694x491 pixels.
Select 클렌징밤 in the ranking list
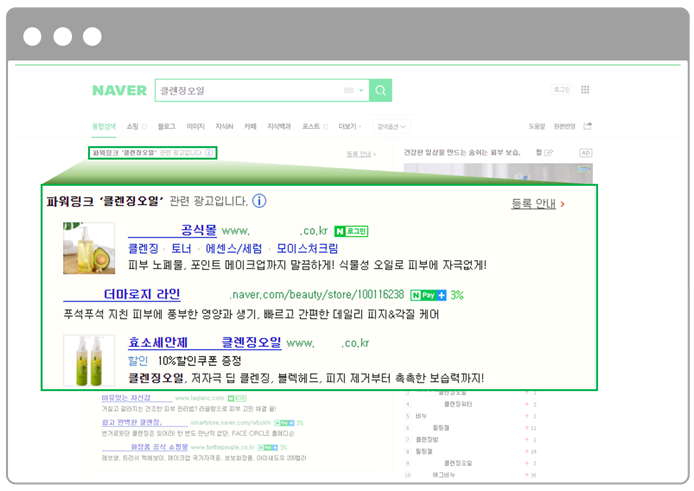pos(427,440)
